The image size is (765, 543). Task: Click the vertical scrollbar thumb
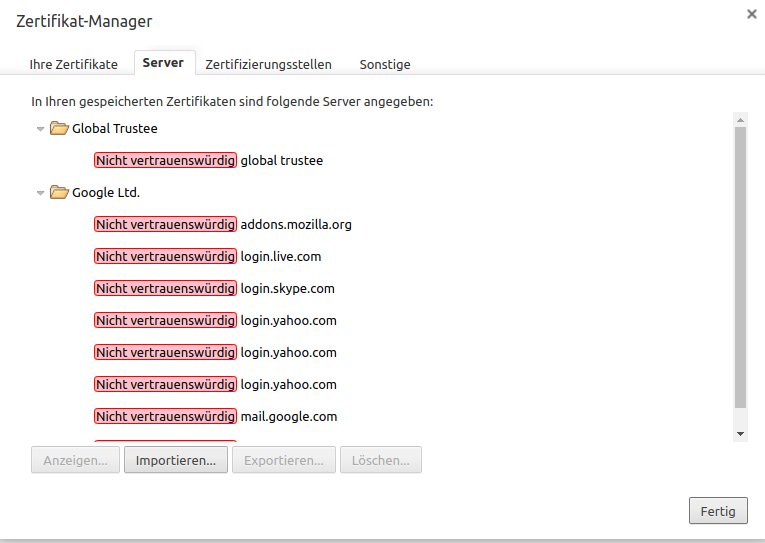click(741, 267)
